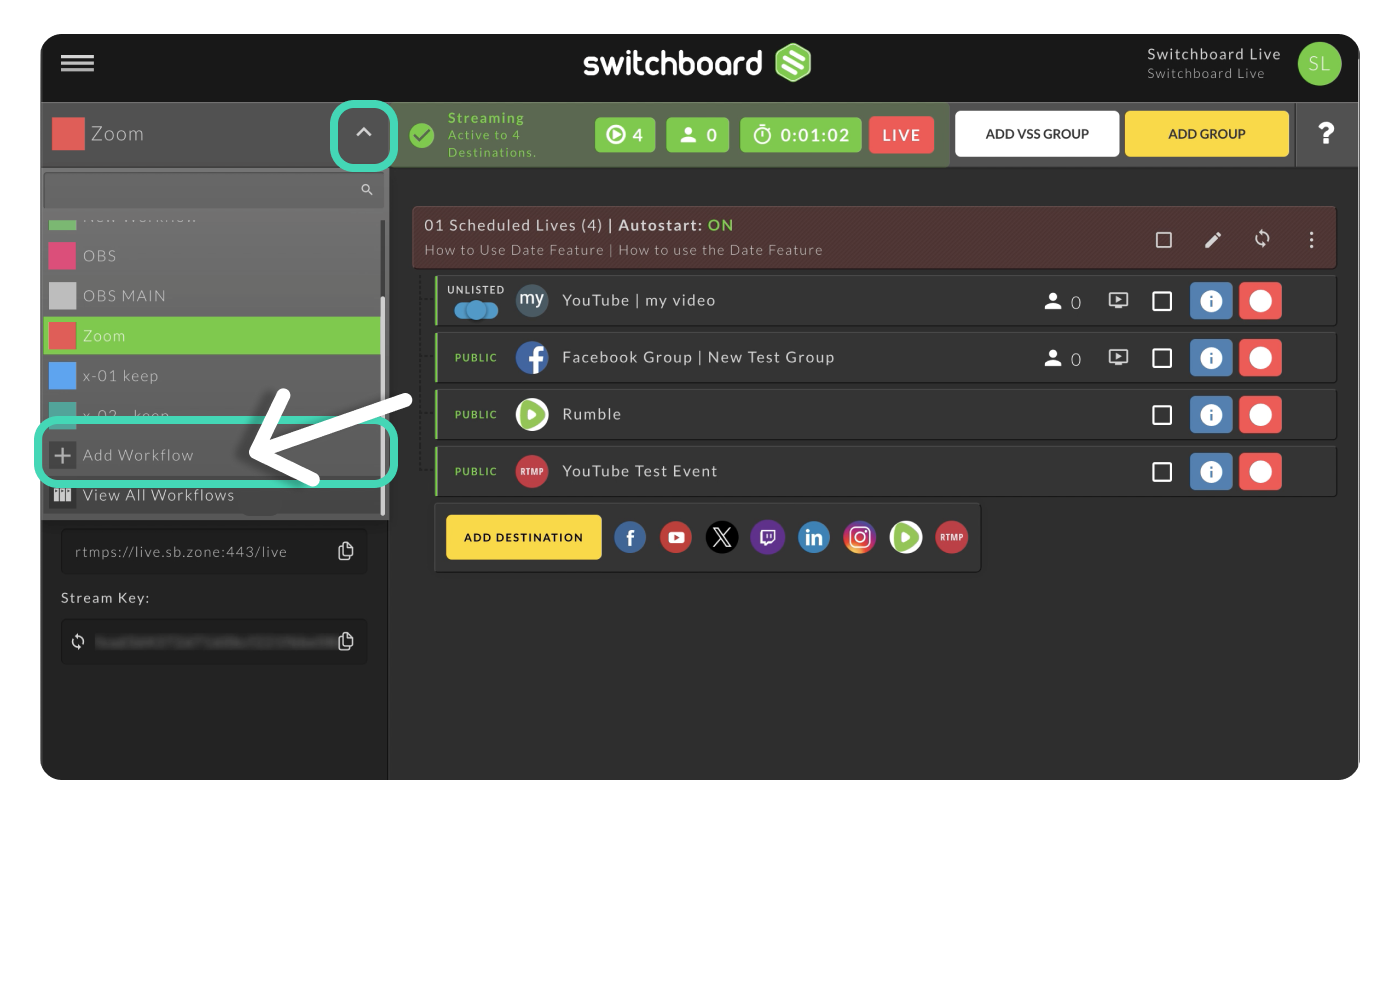Image resolution: width=1400 pixels, height=1000 pixels.
Task: Open info for Rumble
Action: (1211, 415)
